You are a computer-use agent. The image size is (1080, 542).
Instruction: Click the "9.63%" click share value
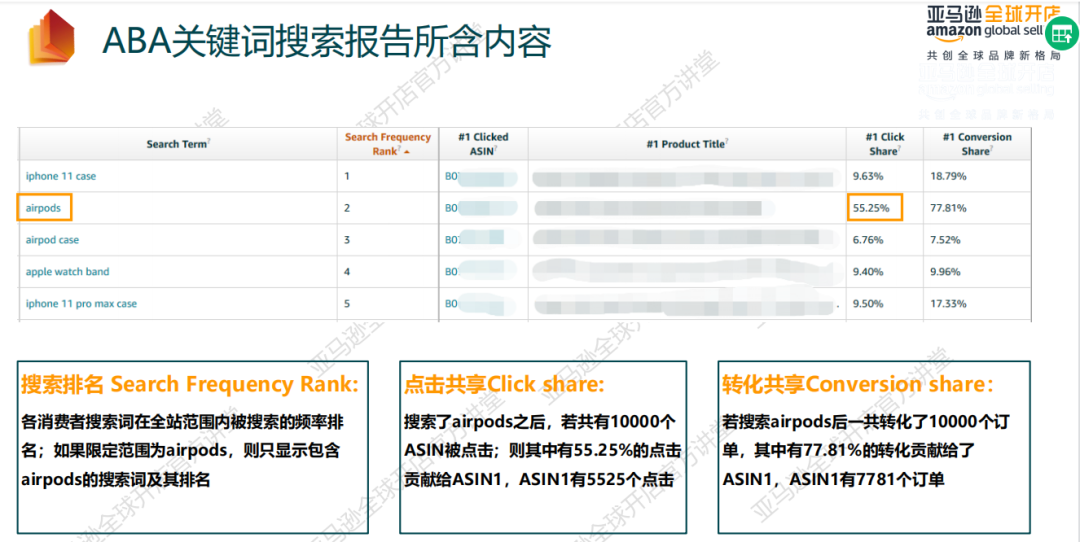click(868, 176)
